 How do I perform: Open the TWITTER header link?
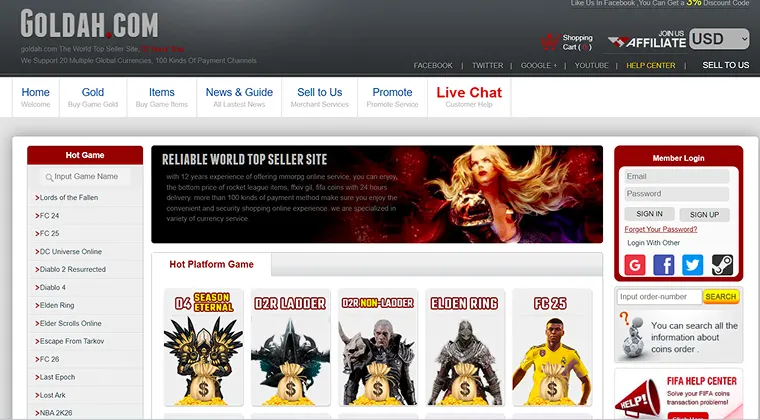coord(488,65)
